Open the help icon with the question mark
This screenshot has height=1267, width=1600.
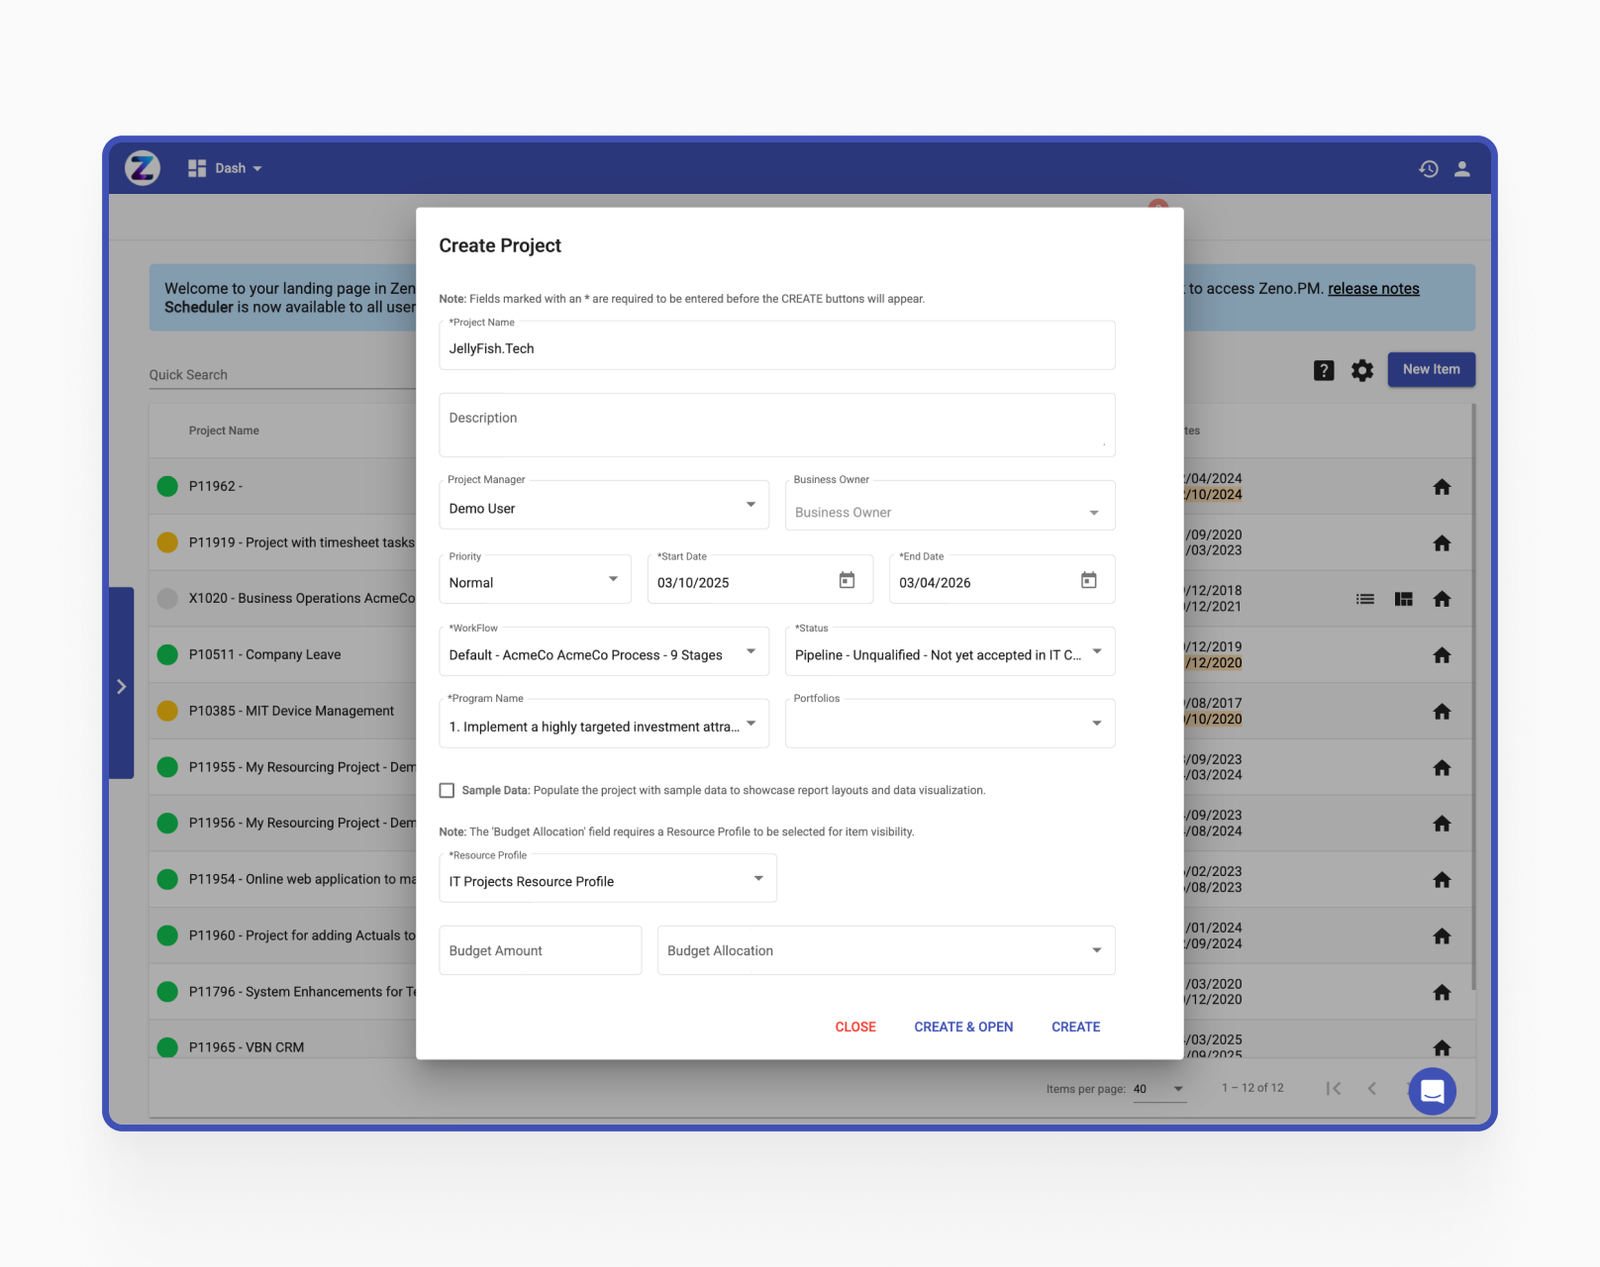[1324, 370]
